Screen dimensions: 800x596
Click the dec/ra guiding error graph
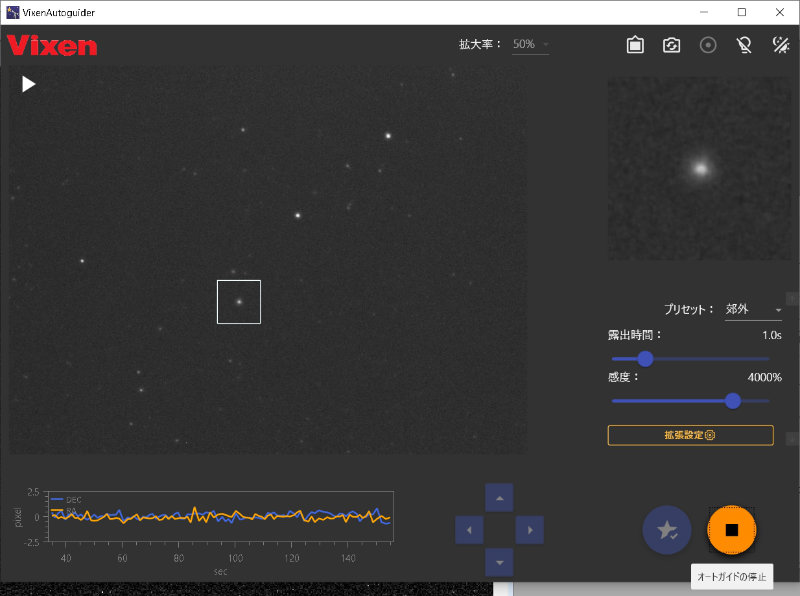point(218,517)
